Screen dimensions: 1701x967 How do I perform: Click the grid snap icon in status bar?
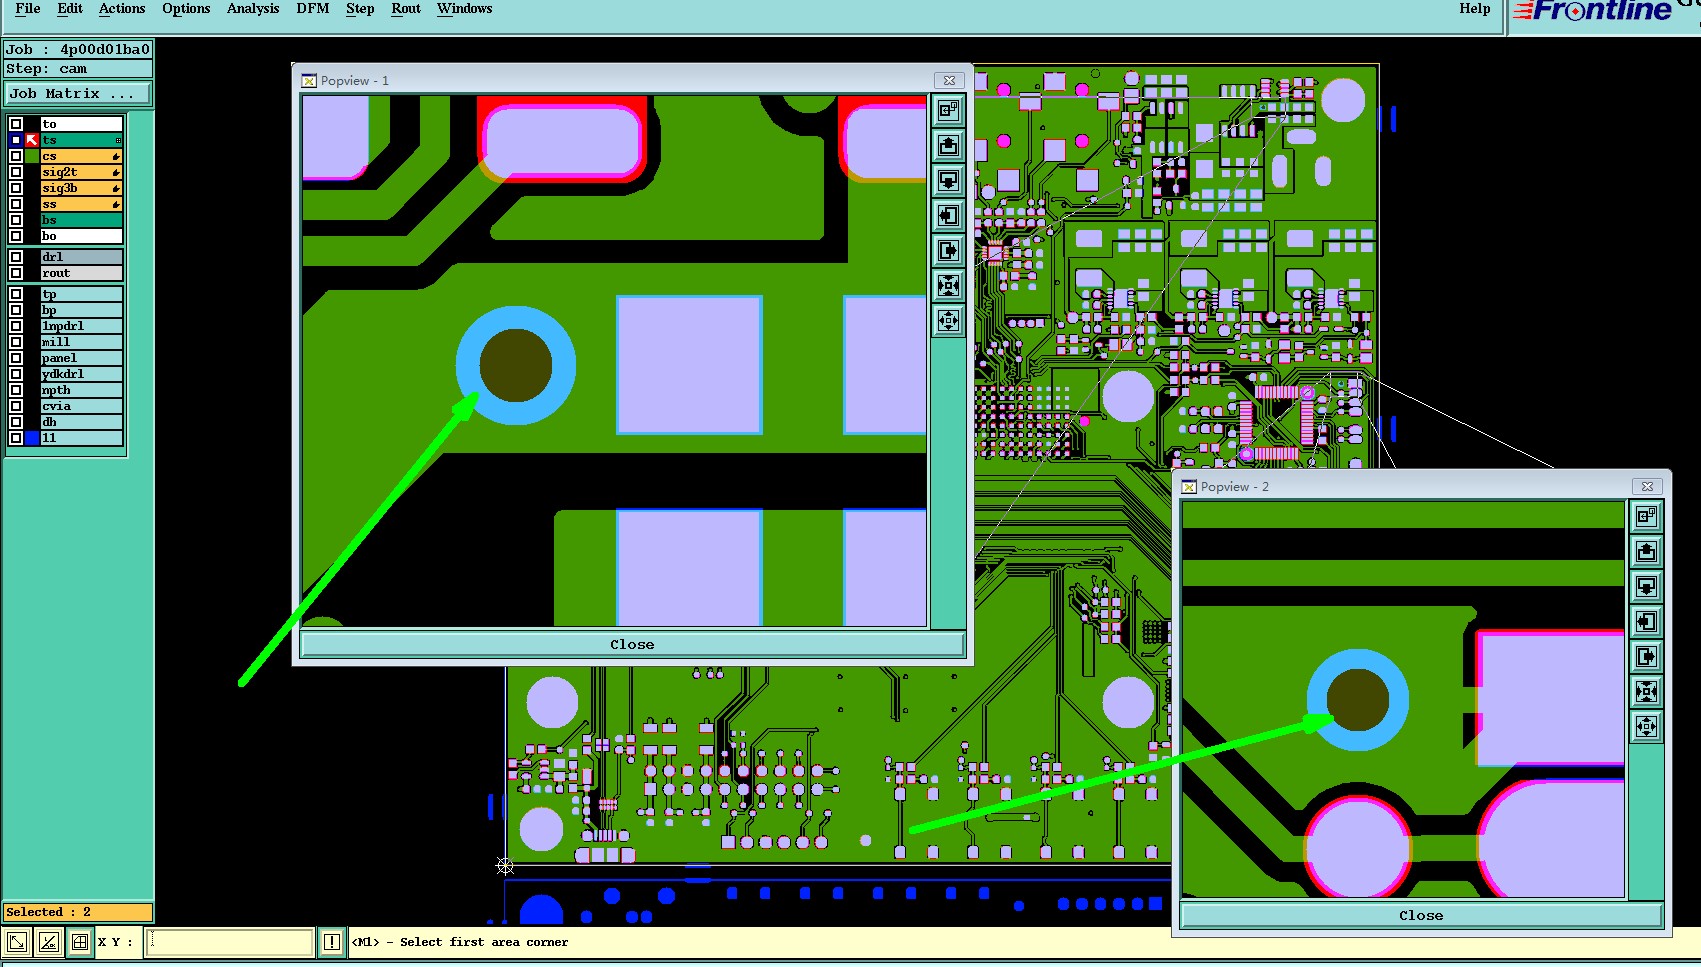click(x=79, y=942)
